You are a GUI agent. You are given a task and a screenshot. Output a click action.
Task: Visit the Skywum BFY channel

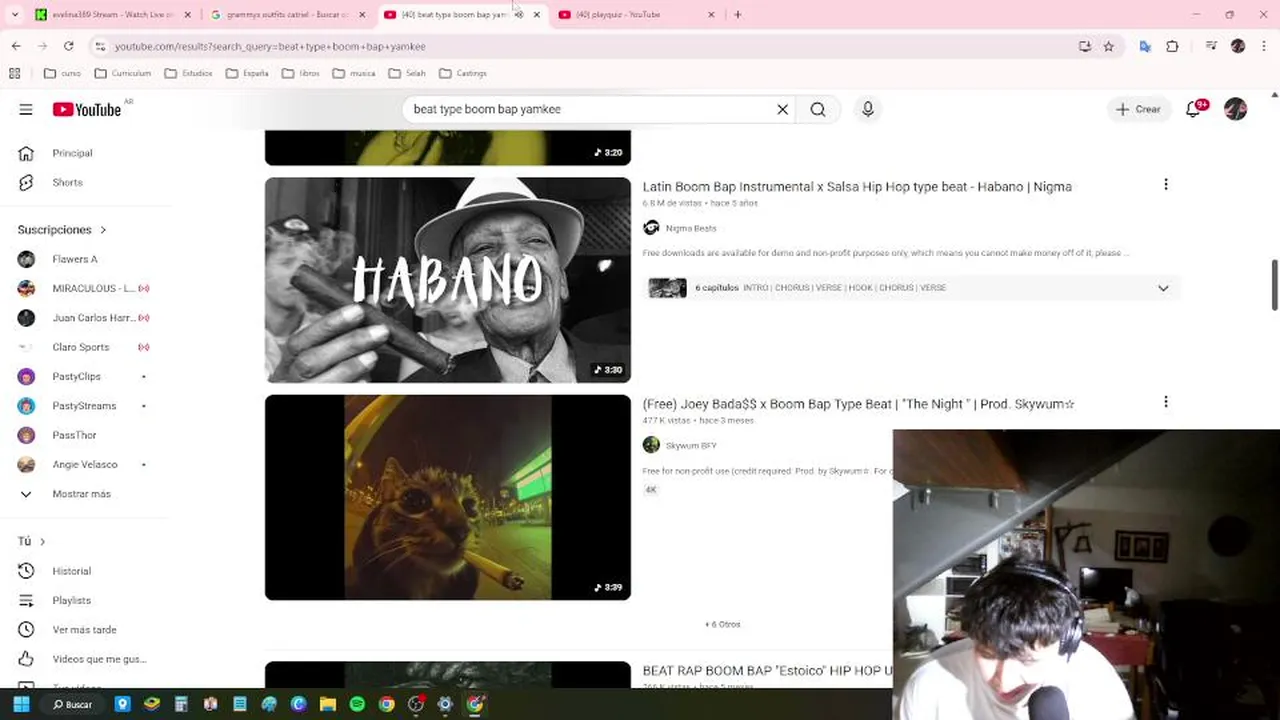tap(691, 445)
